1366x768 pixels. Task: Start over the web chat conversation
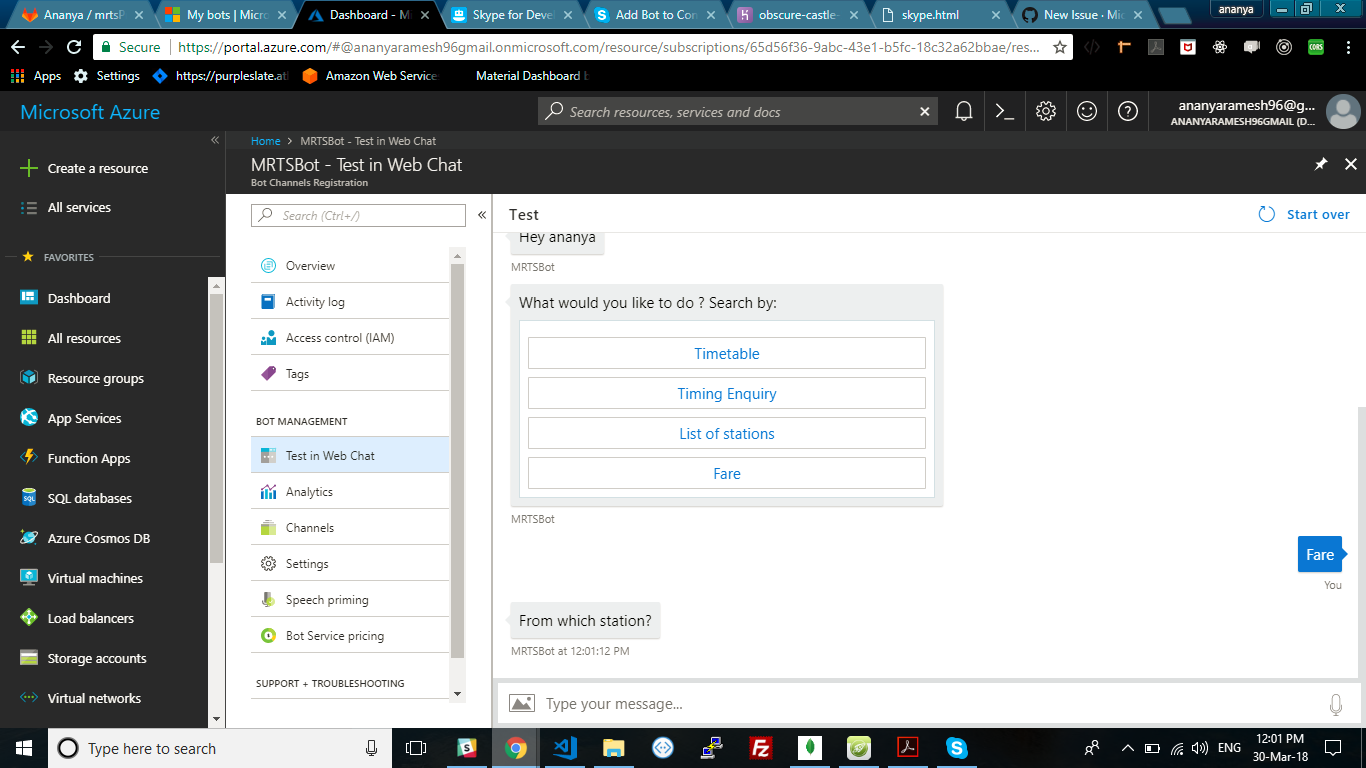(x=1303, y=213)
